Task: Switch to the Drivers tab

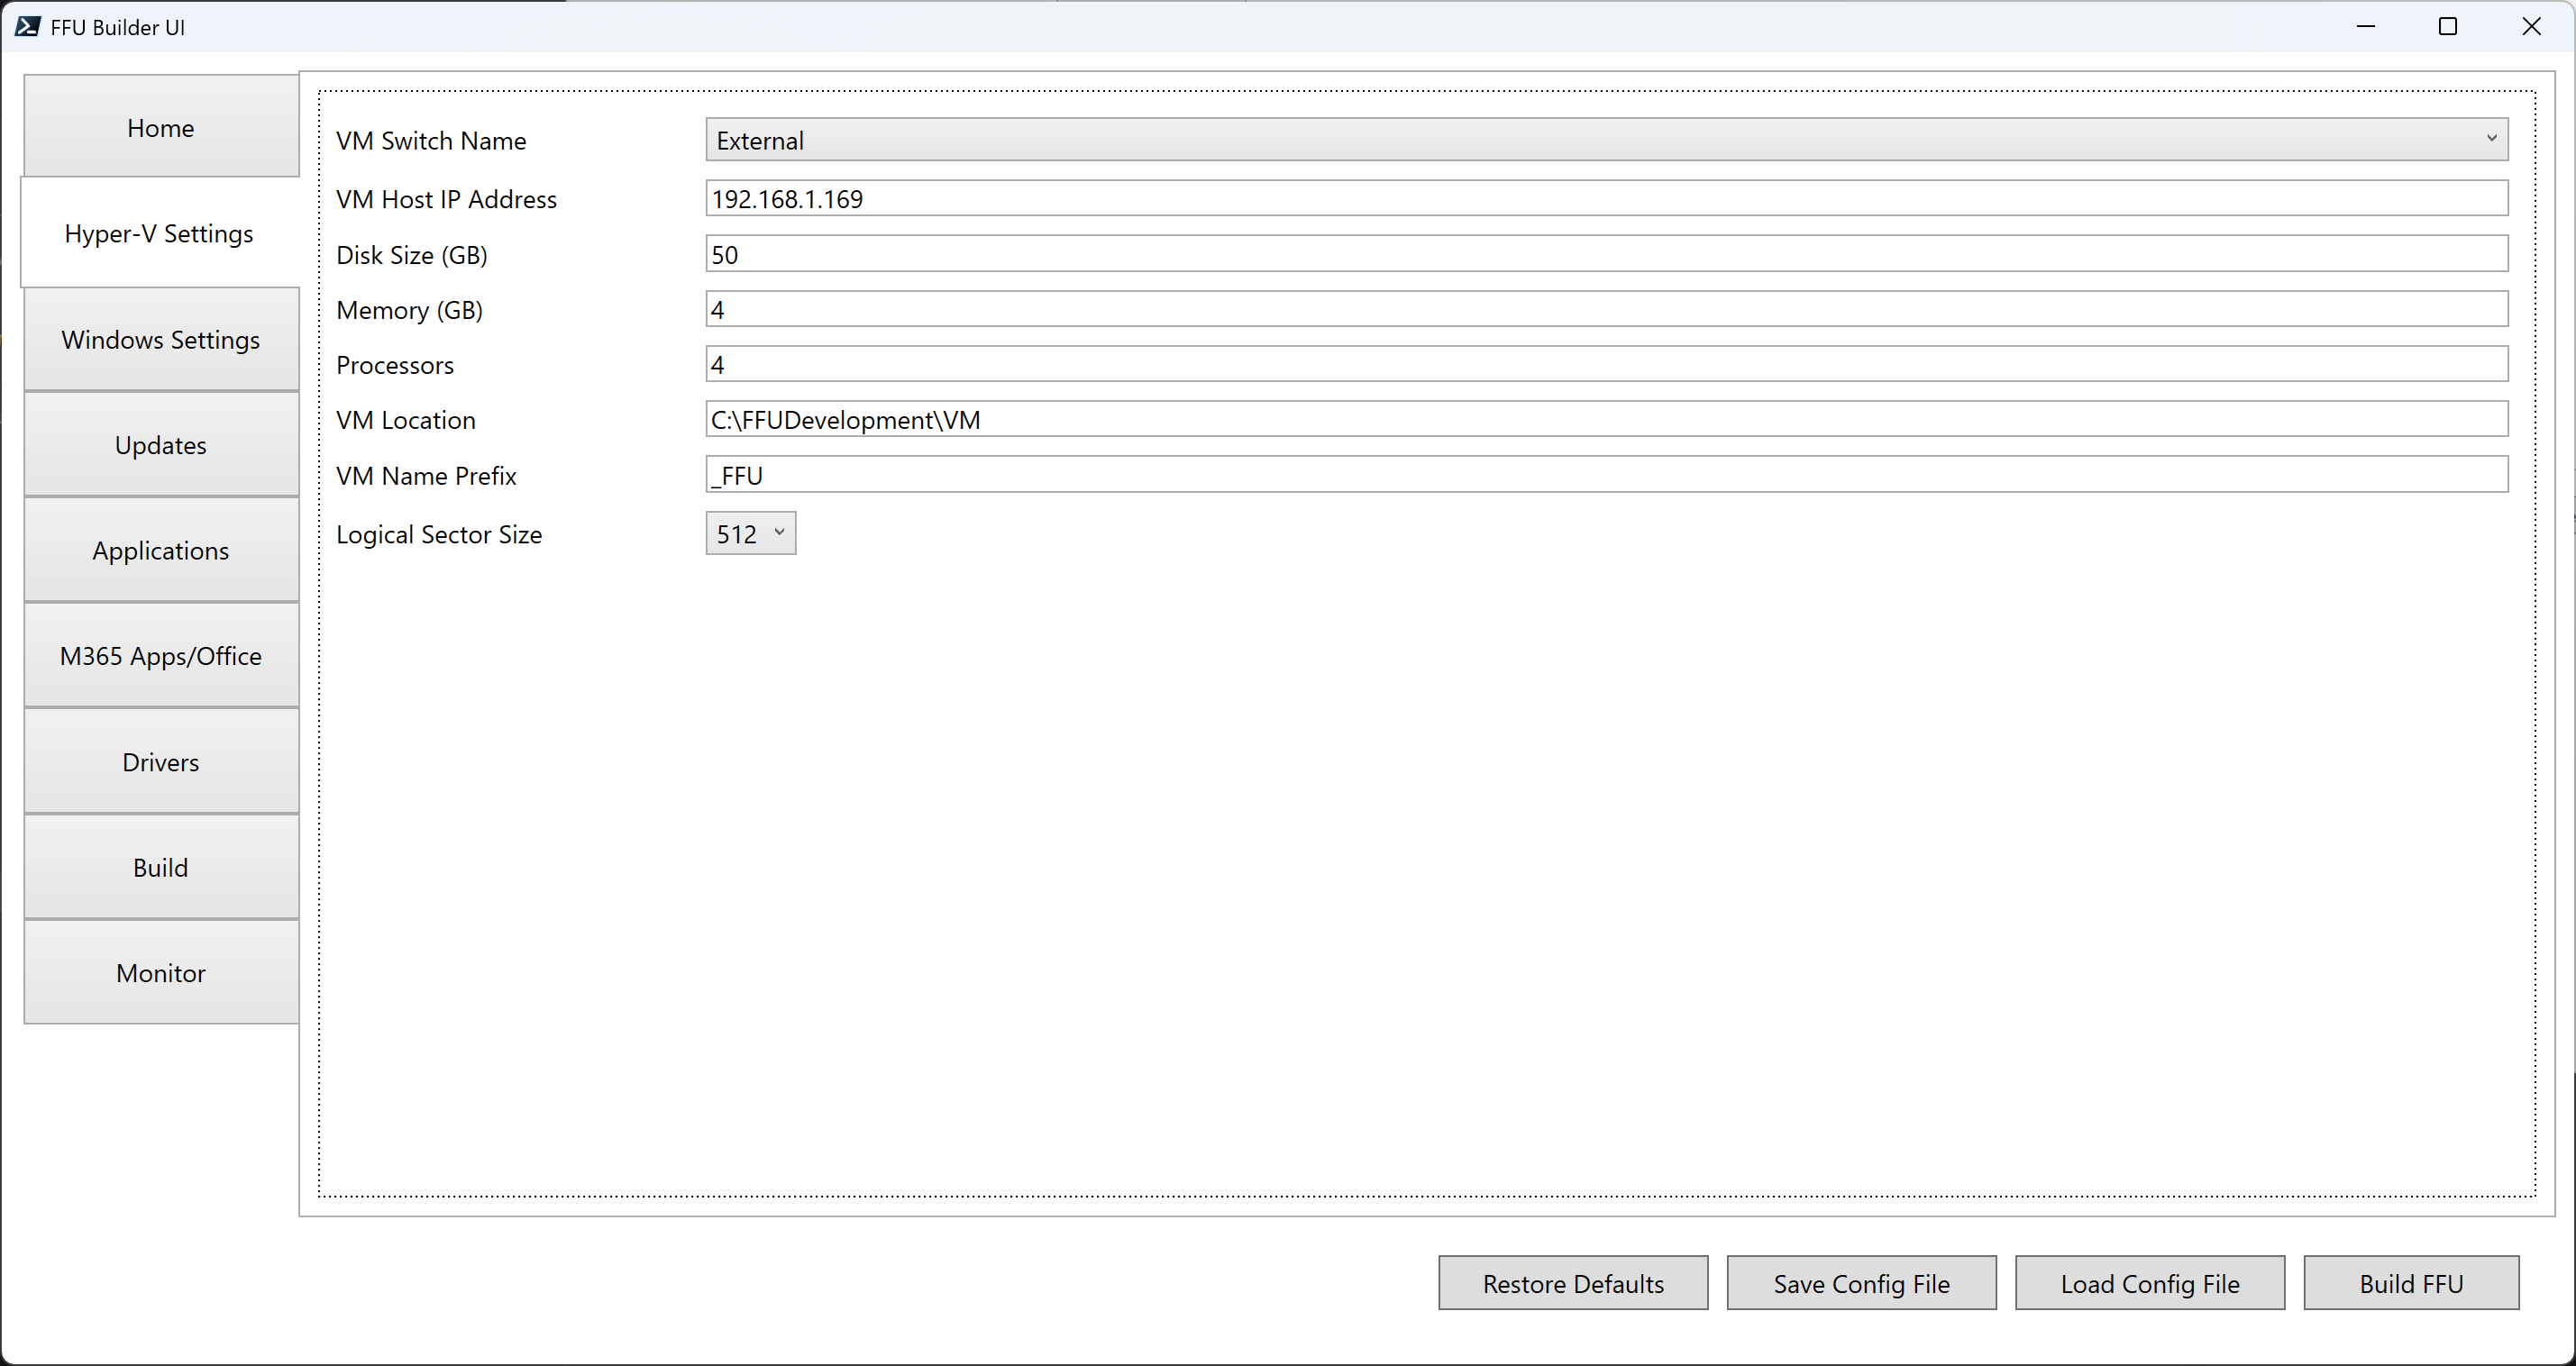Action: pos(161,762)
